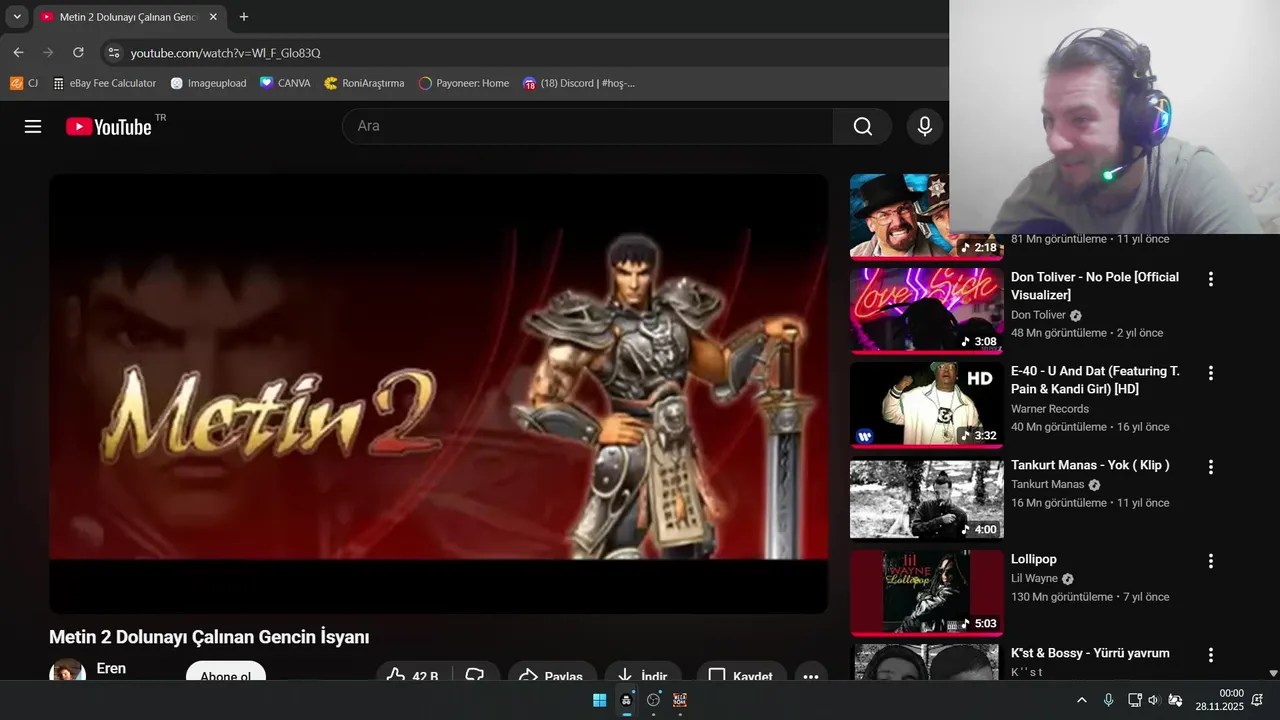Click the scrollbar down arrow
This screenshot has height=720, width=1280.
[x=1273, y=673]
